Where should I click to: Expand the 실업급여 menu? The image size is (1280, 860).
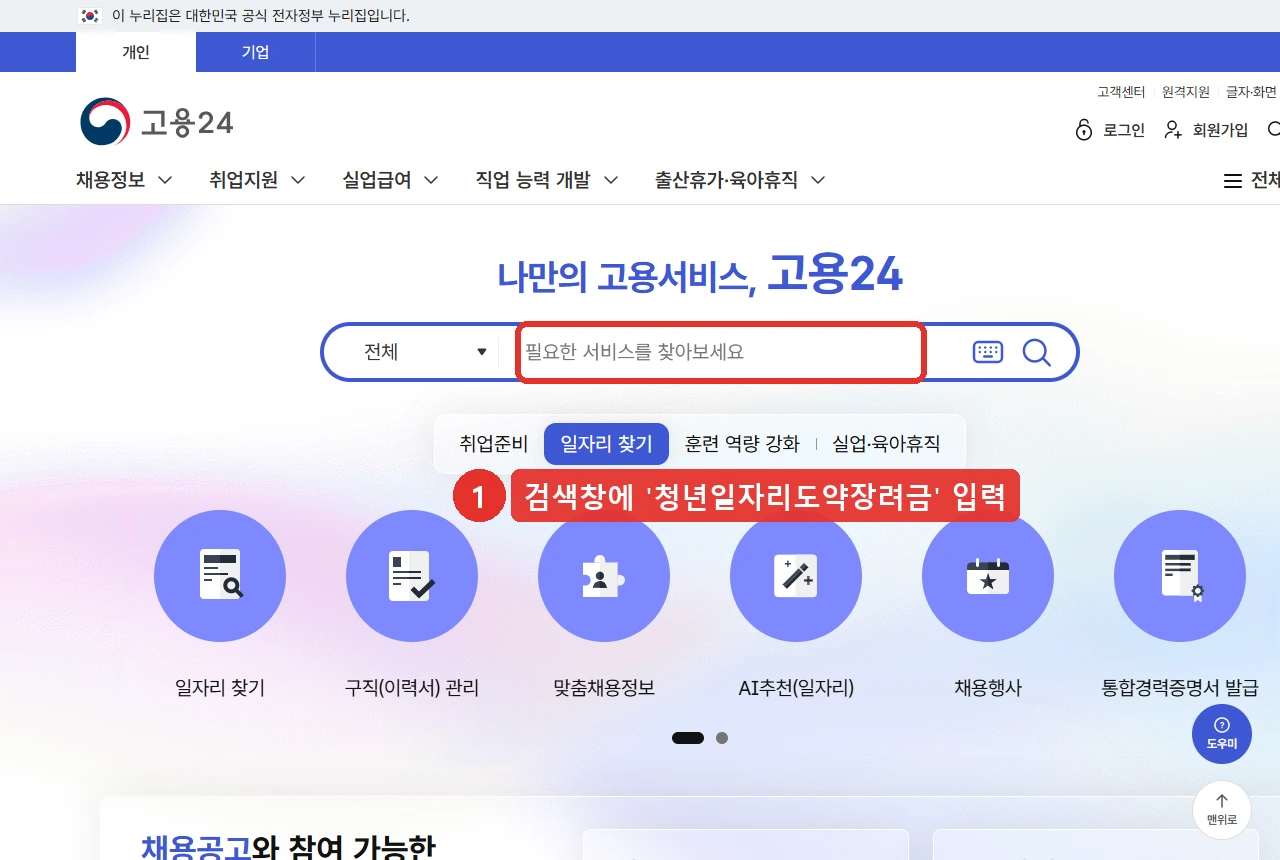(x=390, y=180)
